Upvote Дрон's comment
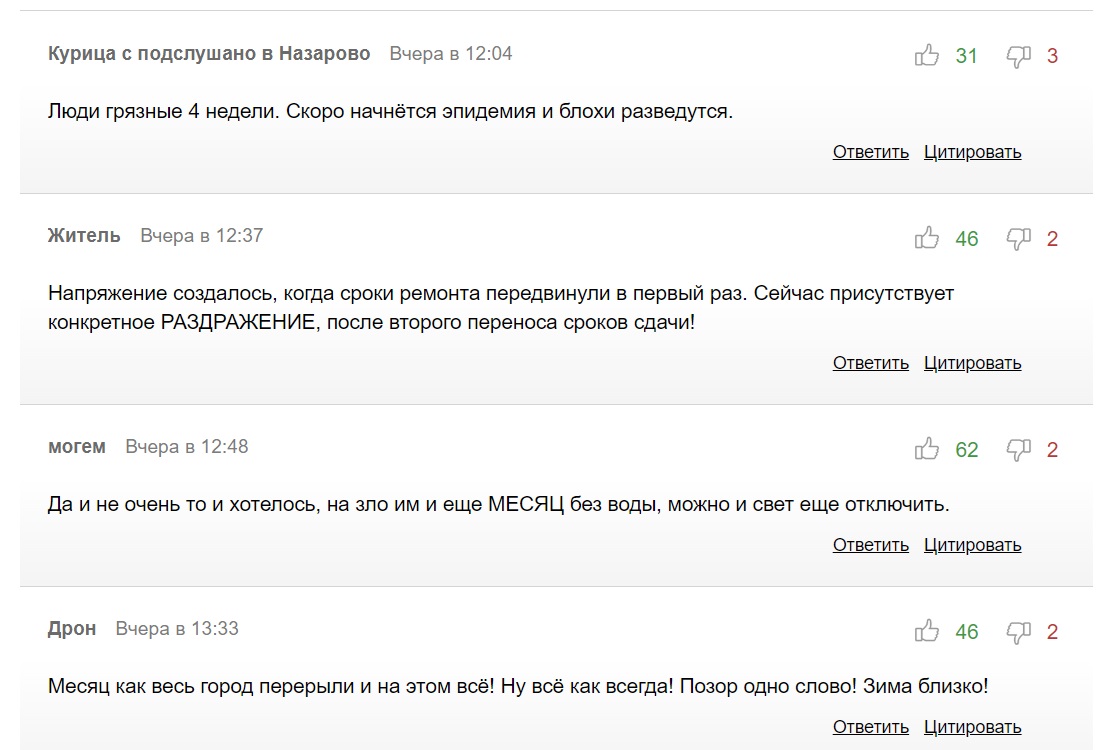Image resolution: width=1098 pixels, height=750 pixels. click(926, 630)
